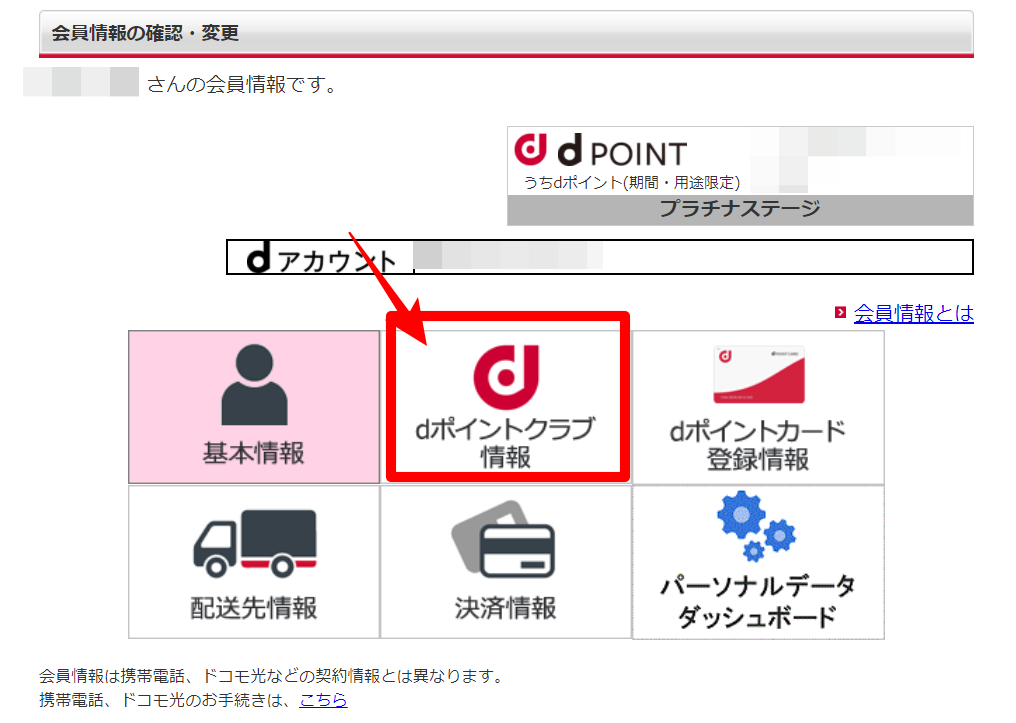Select the dポイントカード red card icon
Viewport: 1016px width, 723px height.
pos(759,374)
